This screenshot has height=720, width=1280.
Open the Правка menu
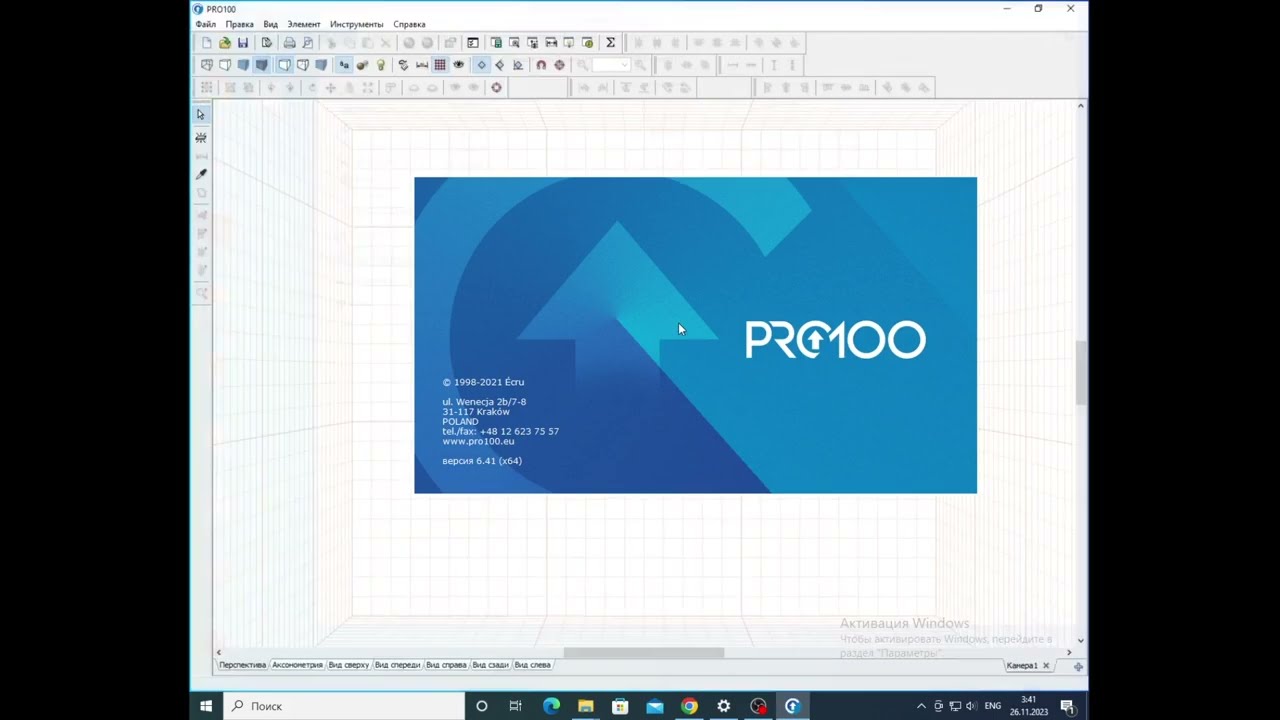tap(239, 24)
